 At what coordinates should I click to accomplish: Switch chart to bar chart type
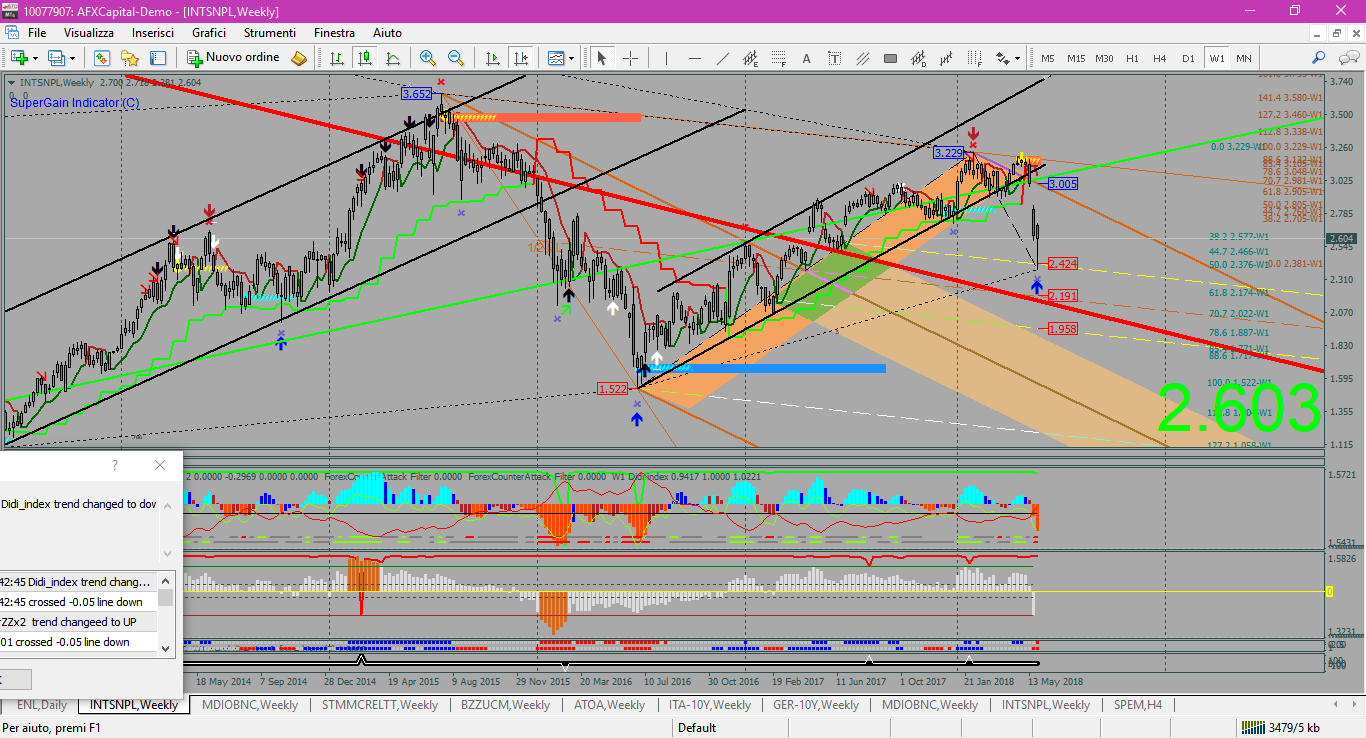coord(337,58)
